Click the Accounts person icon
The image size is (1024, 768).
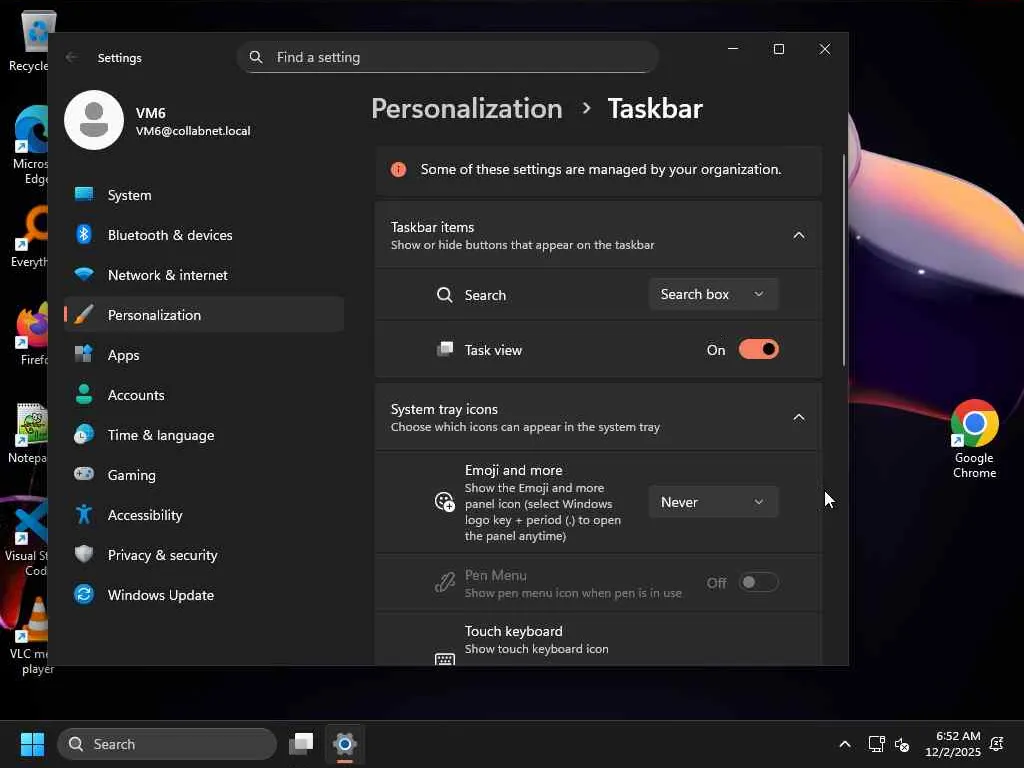point(84,394)
